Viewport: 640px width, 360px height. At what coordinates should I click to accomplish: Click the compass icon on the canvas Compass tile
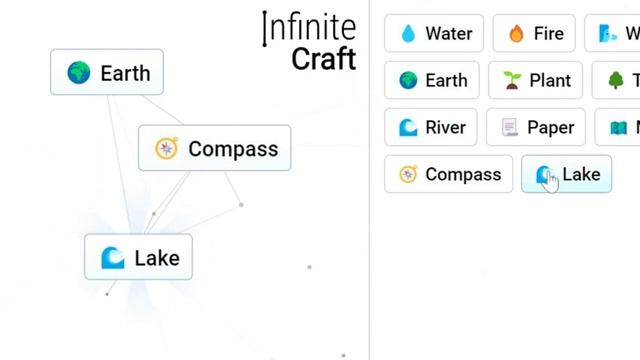point(167,148)
